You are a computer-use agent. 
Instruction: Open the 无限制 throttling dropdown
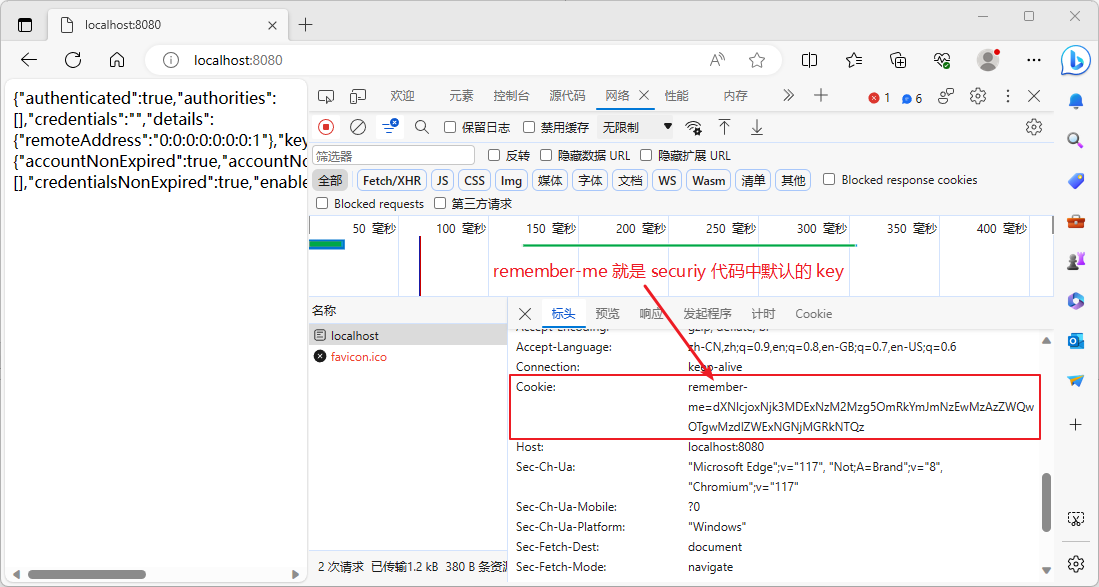[x=636, y=127]
